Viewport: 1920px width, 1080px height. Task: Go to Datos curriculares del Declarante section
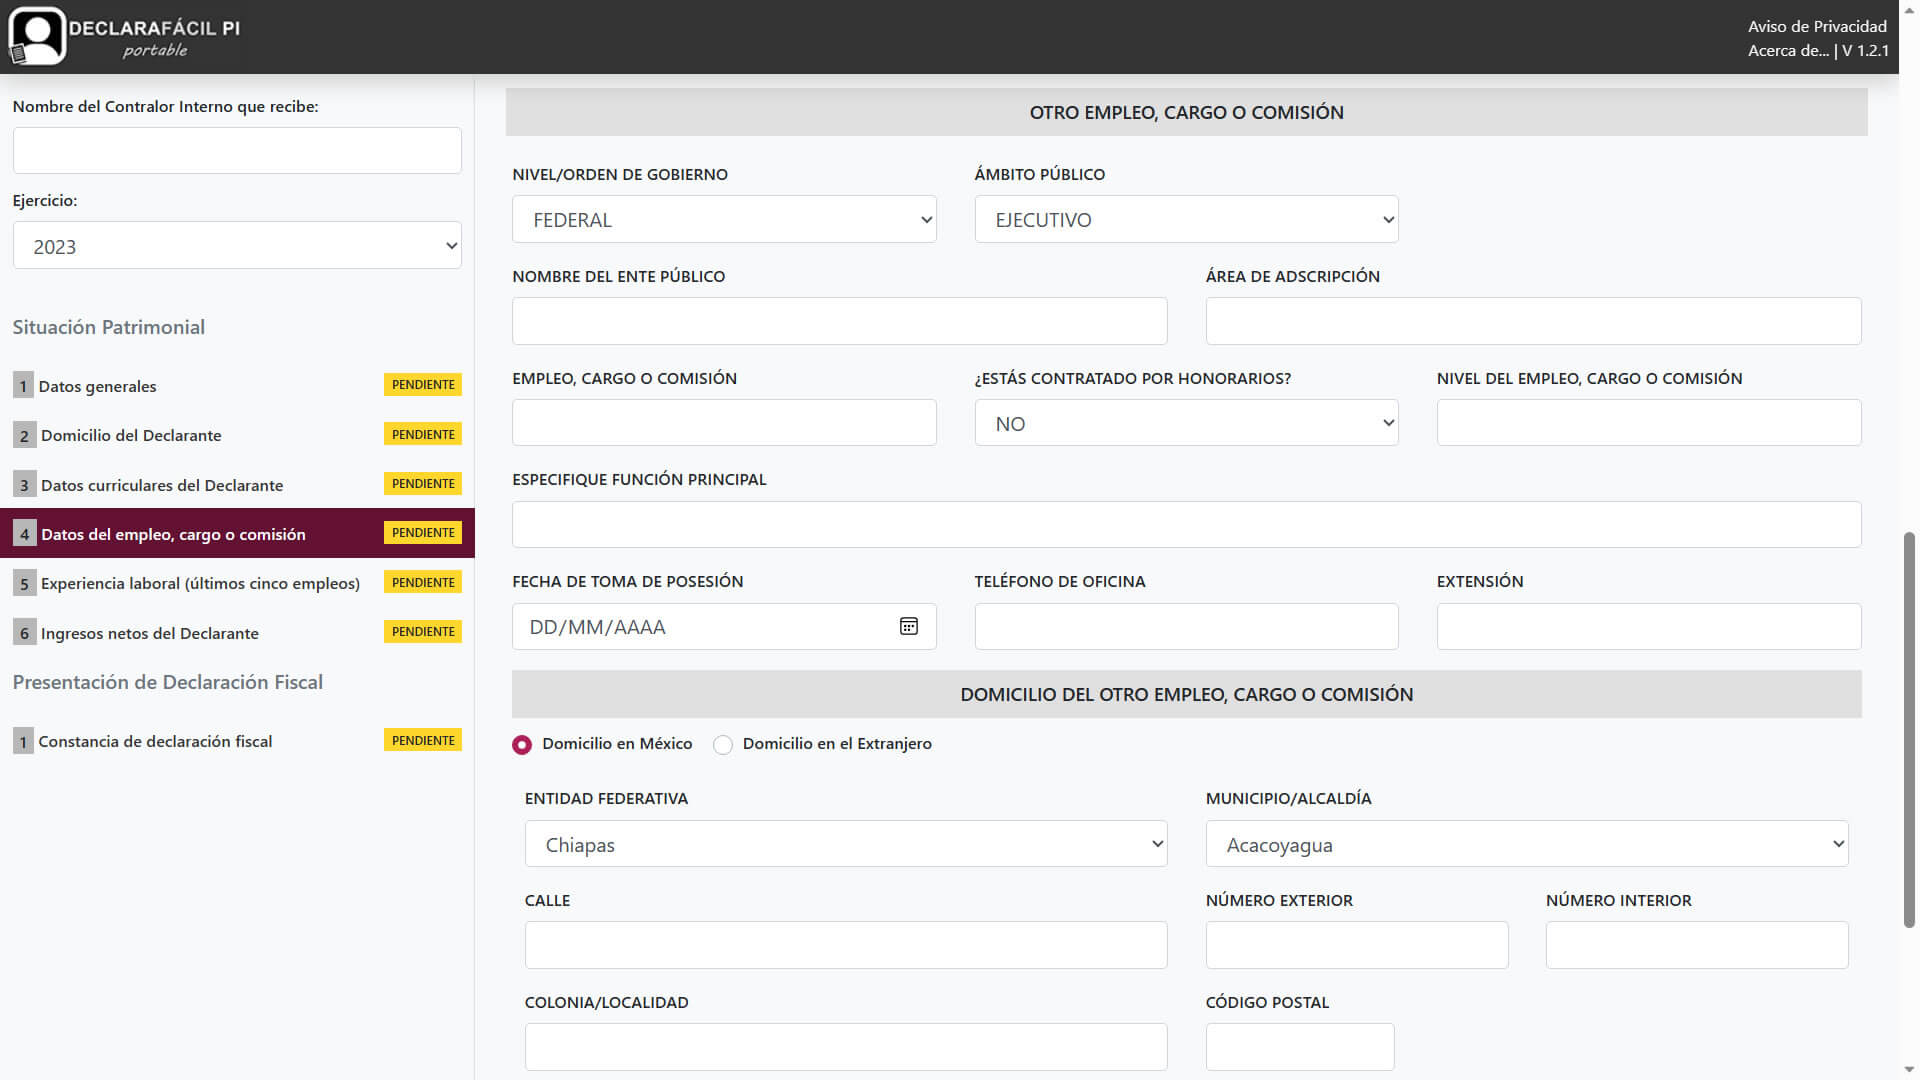click(x=237, y=484)
